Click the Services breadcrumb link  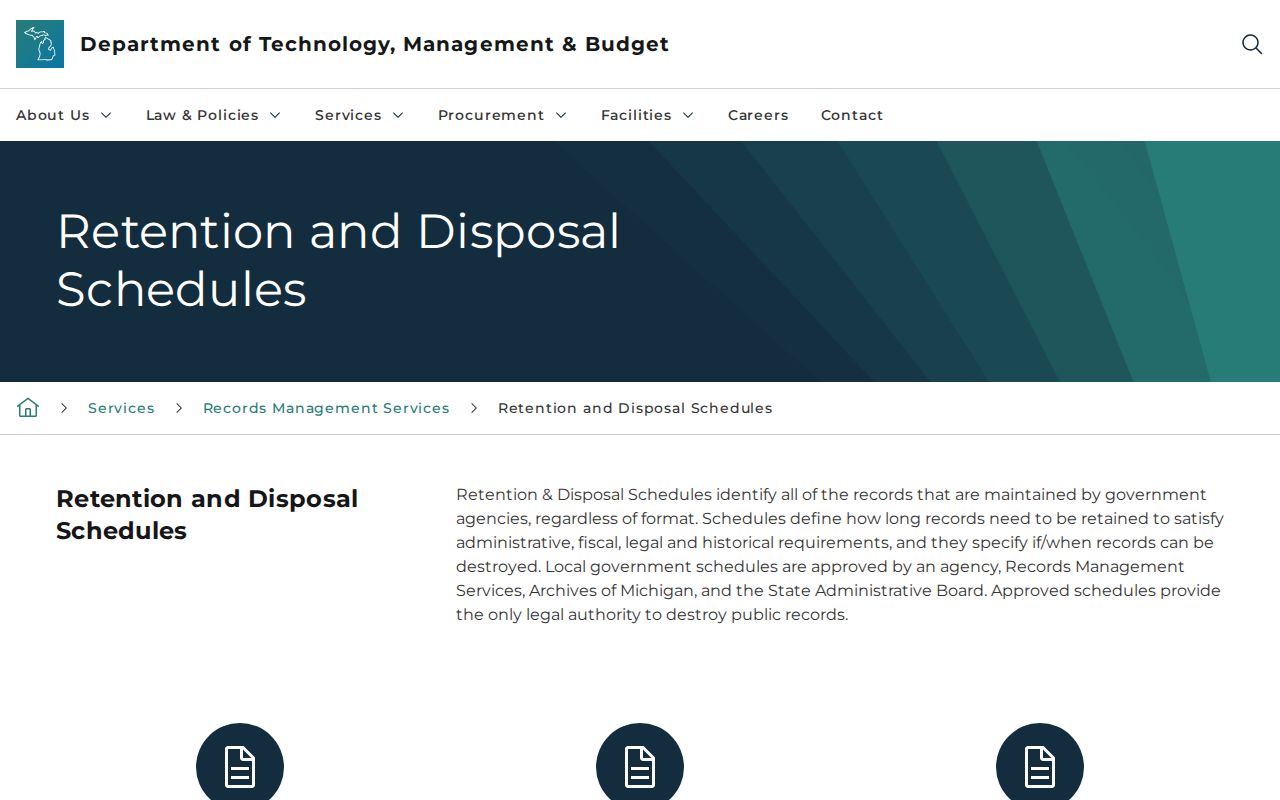[121, 408]
